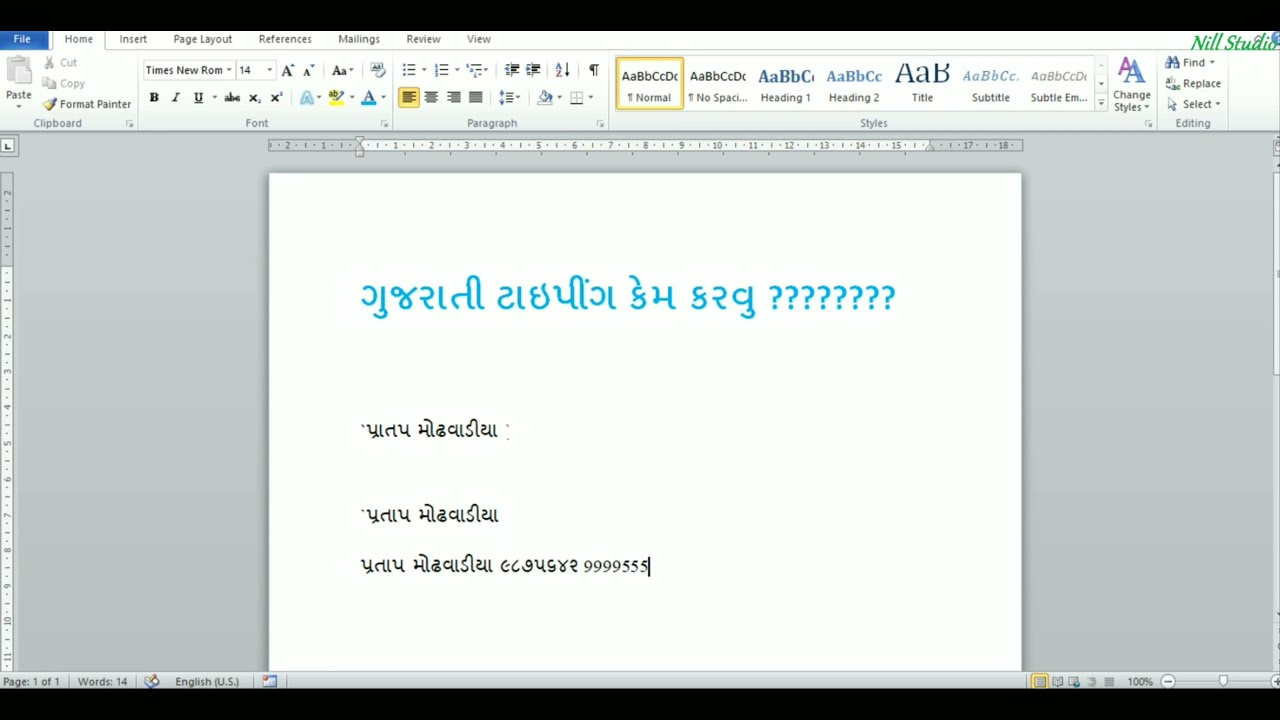The height and width of the screenshot is (720, 1280).
Task: Switch to Full Screen Reading view
Action: pos(1057,682)
